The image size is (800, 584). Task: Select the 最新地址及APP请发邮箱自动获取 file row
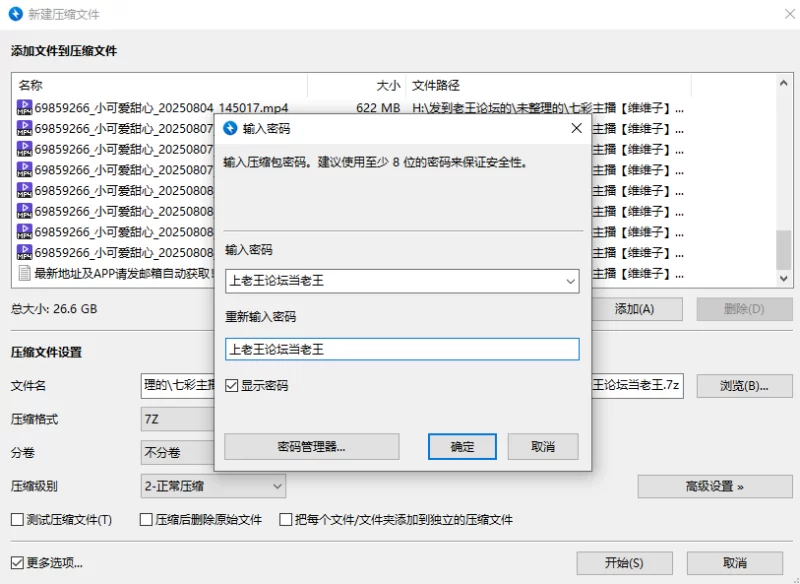coord(125,273)
